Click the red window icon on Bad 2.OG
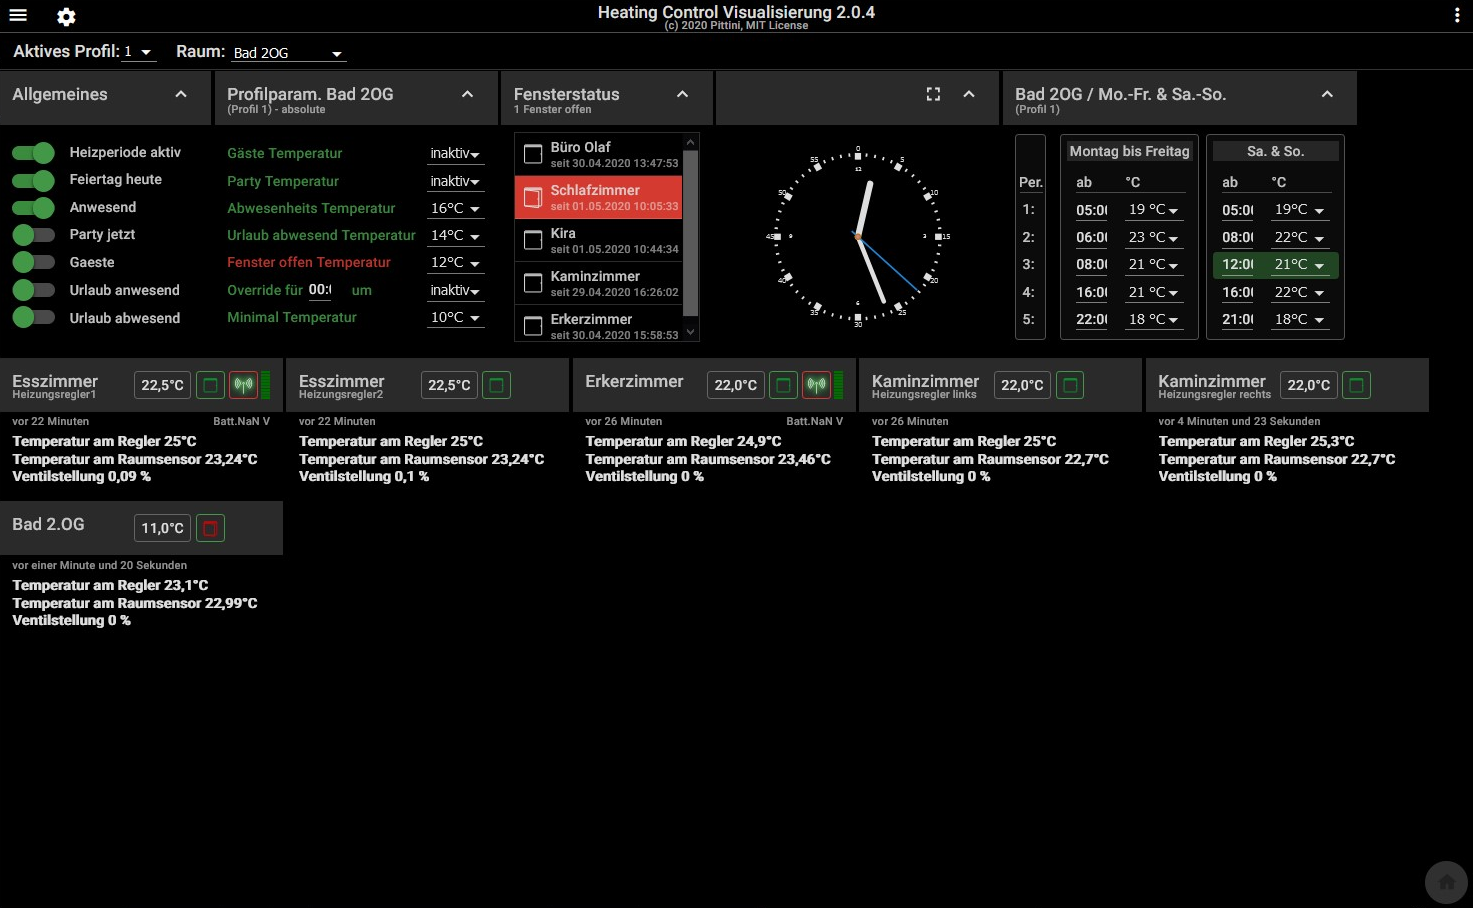This screenshot has height=908, width=1473. pyautogui.click(x=210, y=528)
